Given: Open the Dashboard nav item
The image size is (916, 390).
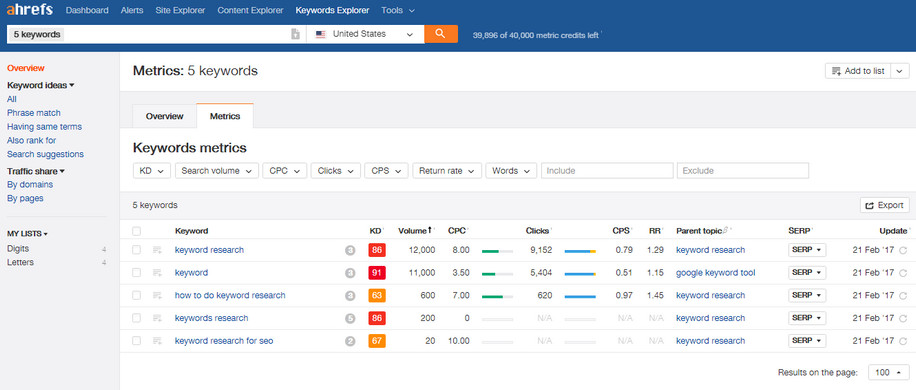Looking at the screenshot, I should [x=87, y=11].
